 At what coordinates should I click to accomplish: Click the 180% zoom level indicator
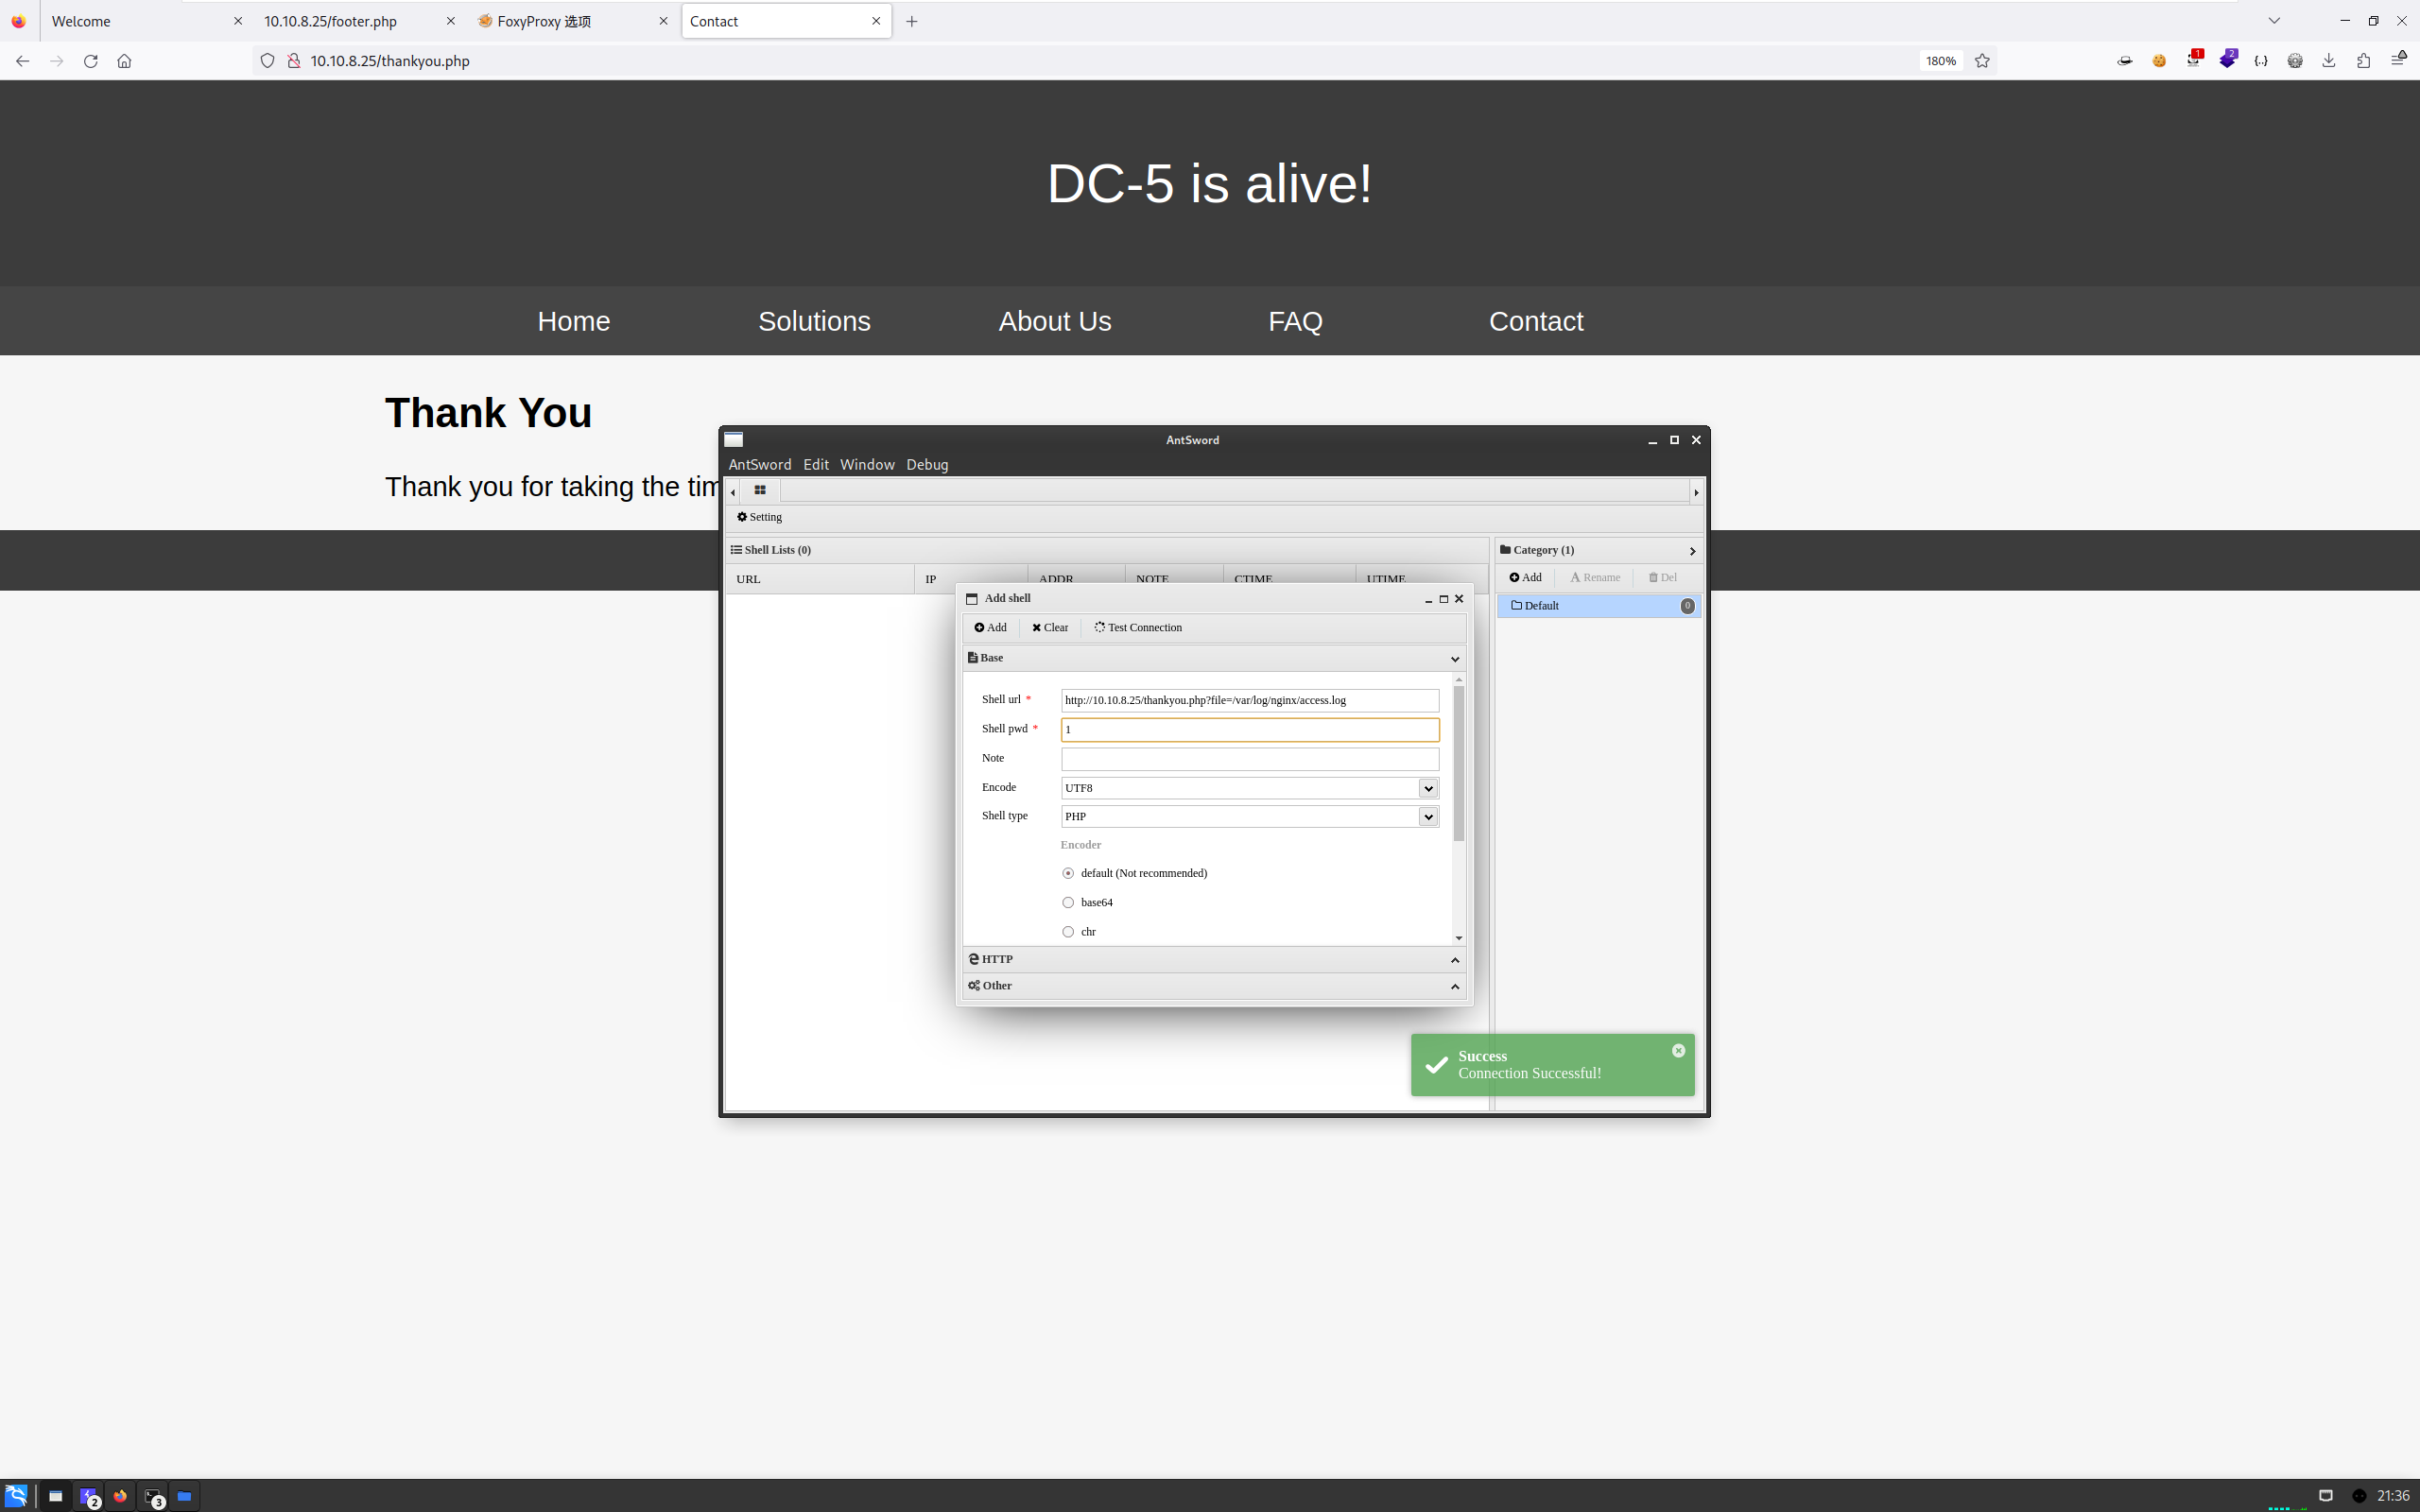(x=1941, y=61)
